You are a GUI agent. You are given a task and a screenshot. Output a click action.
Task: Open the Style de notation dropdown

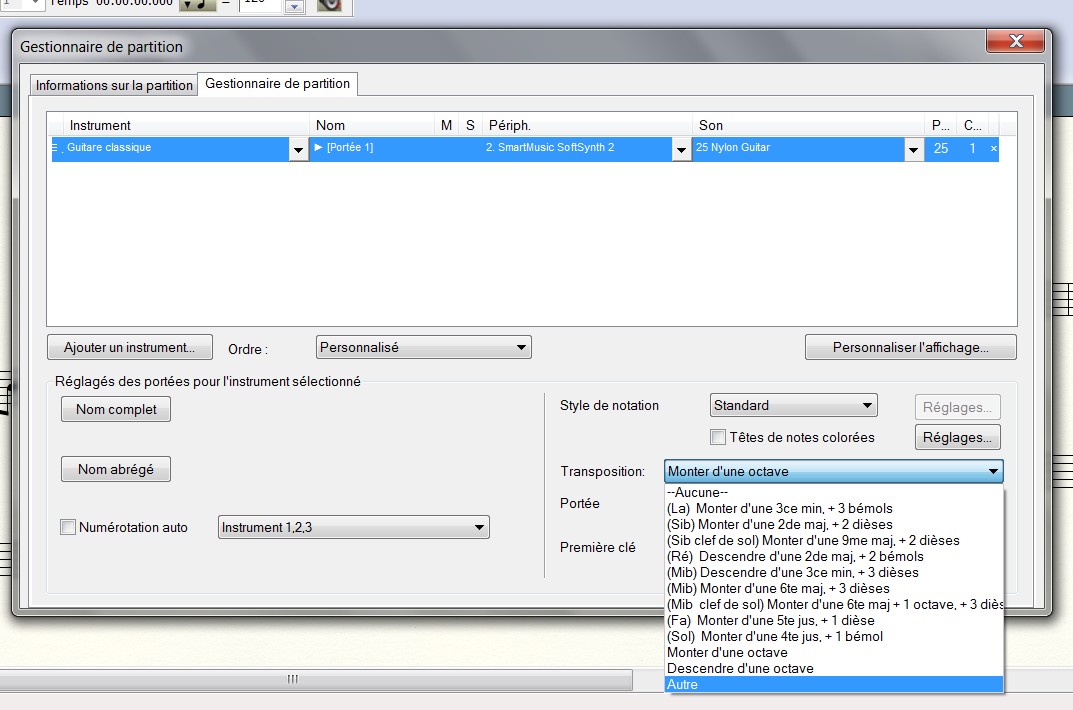[867, 406]
